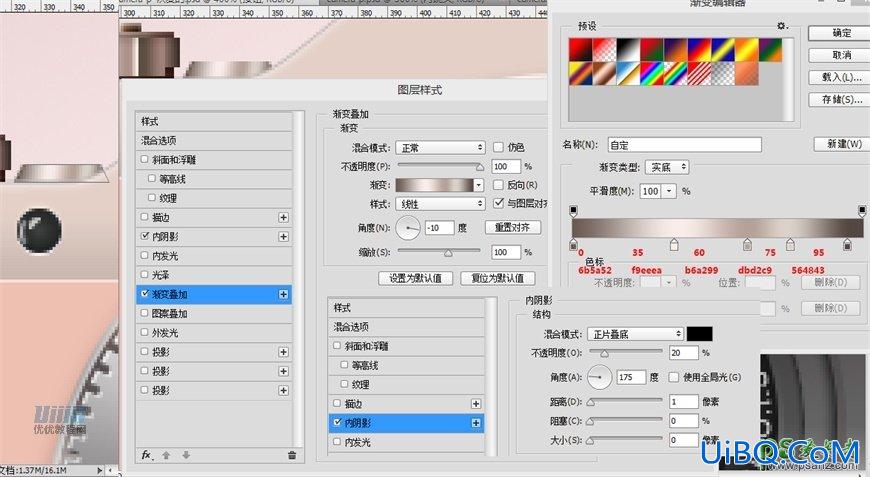Open 混合模式 dropdown showing 正常
The height and width of the screenshot is (477, 870).
tap(441, 148)
